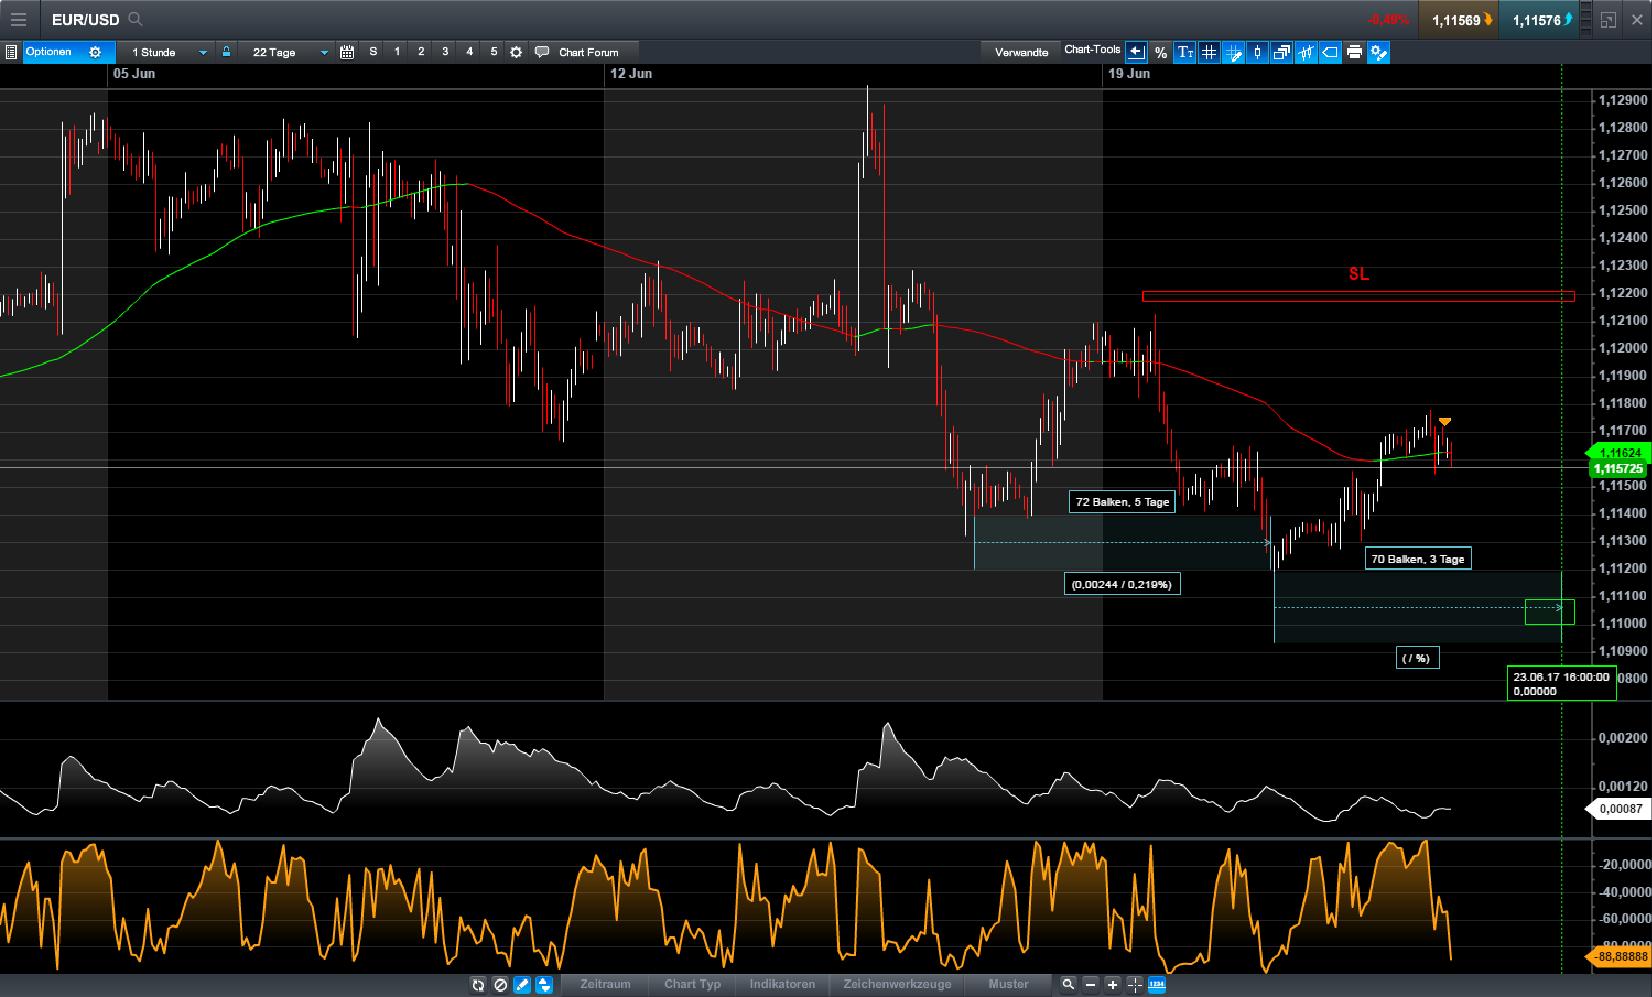Click the magnifier zoom icon in bottom bar

click(x=1069, y=985)
